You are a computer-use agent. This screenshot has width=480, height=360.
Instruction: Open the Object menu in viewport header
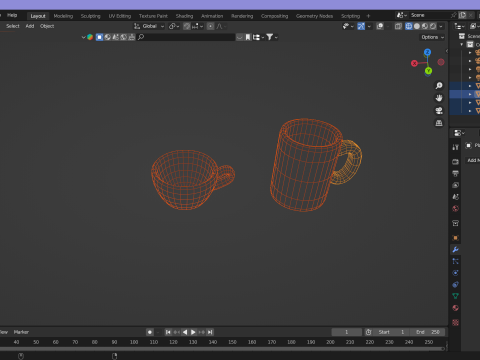[47, 26]
